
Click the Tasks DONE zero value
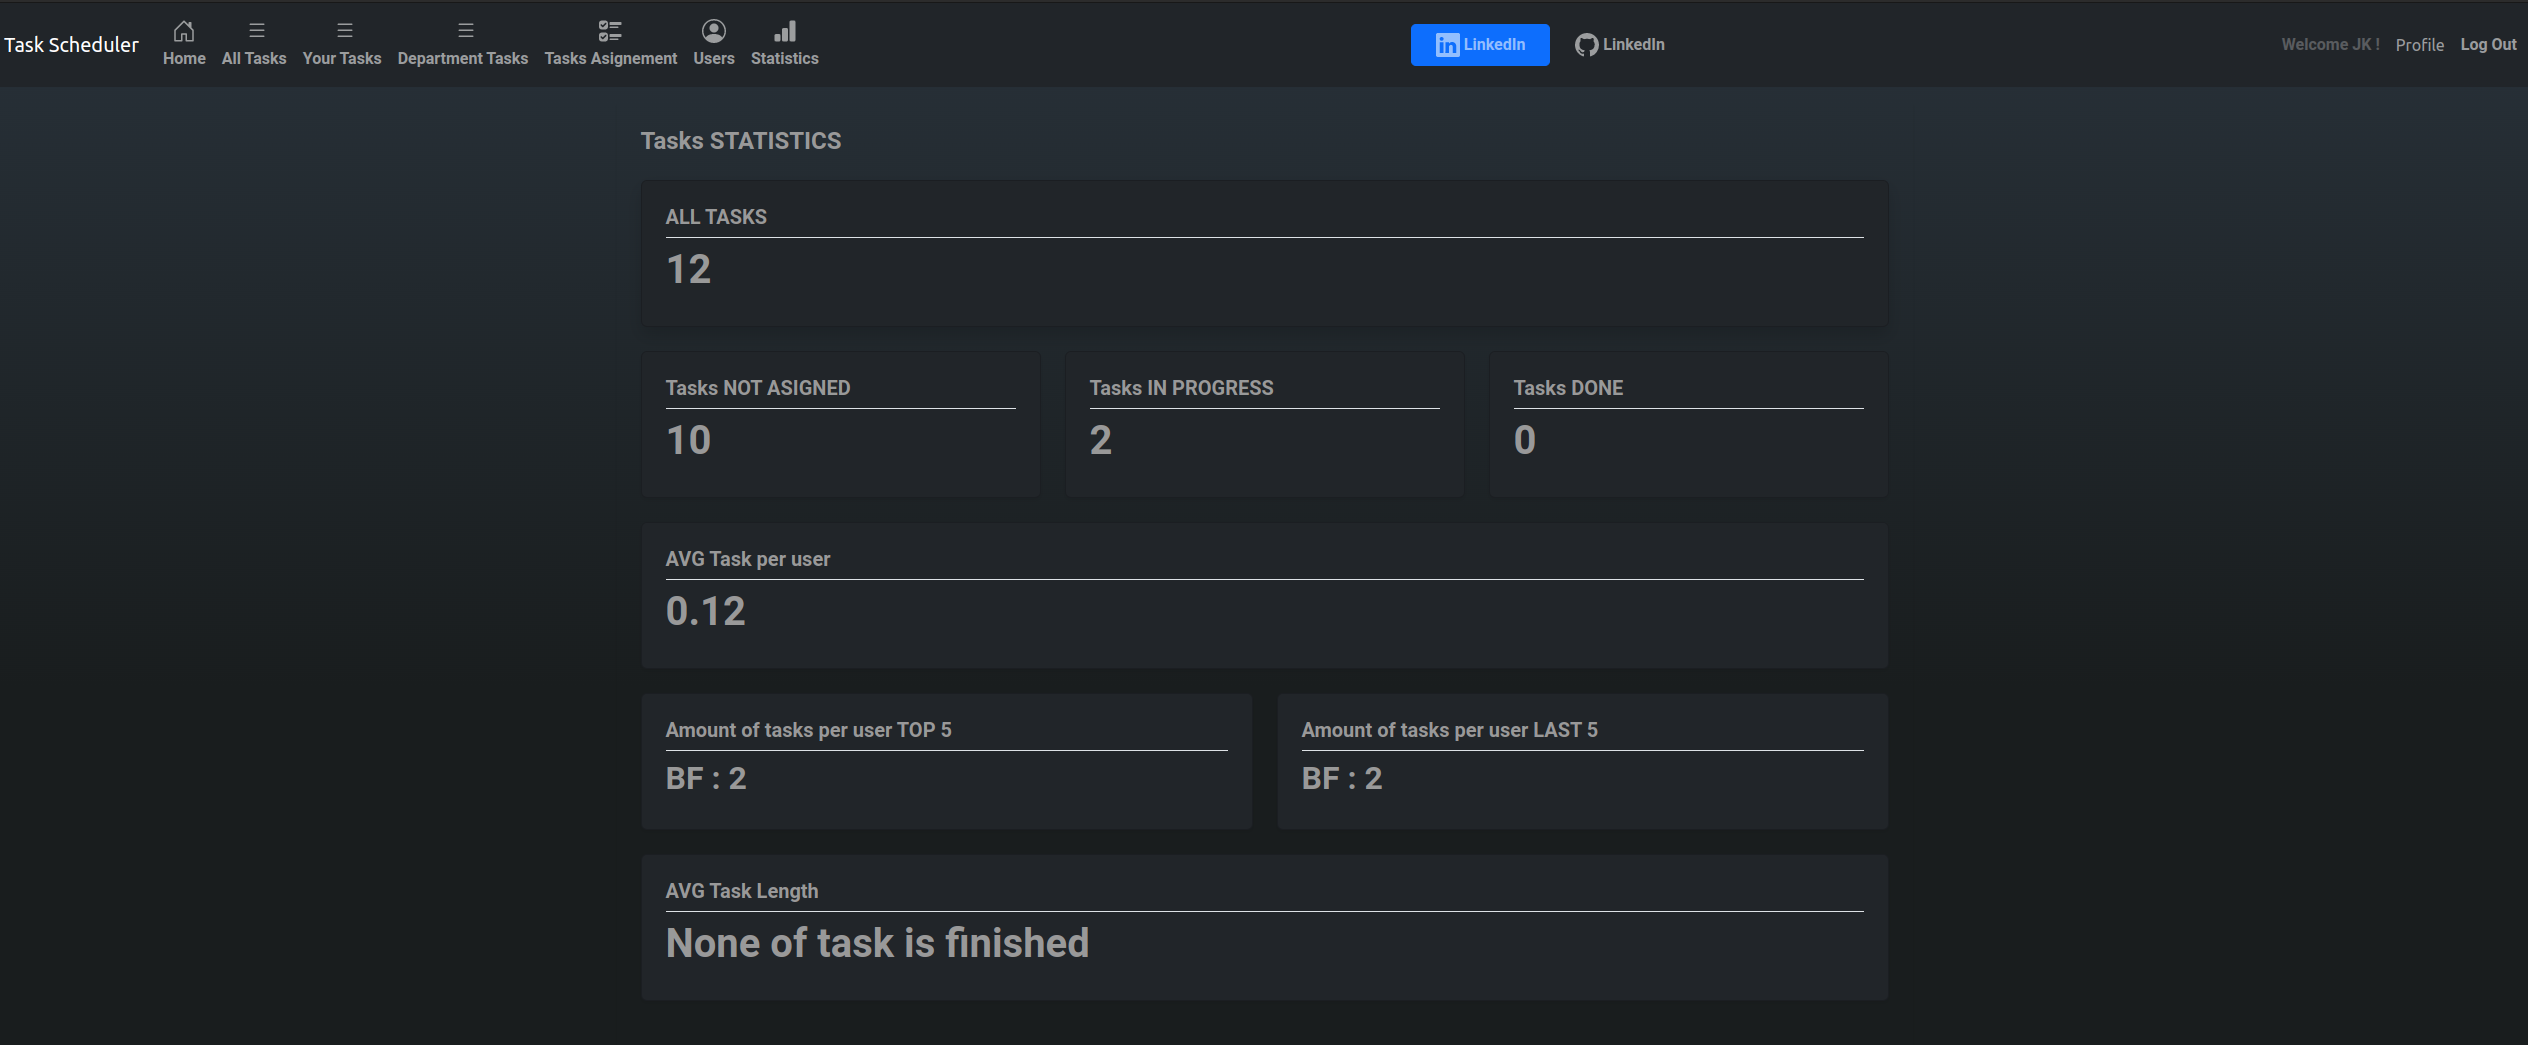(x=1524, y=439)
